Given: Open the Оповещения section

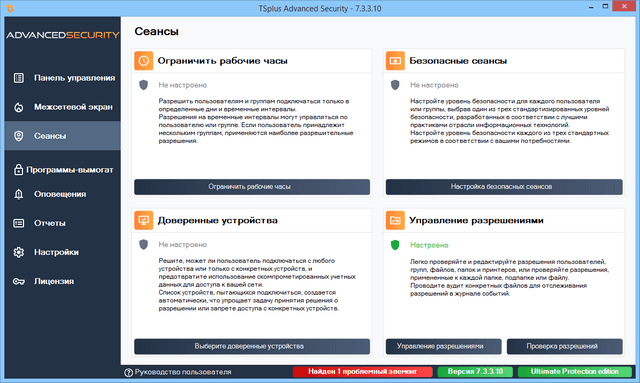Looking at the screenshot, I should 62,194.
